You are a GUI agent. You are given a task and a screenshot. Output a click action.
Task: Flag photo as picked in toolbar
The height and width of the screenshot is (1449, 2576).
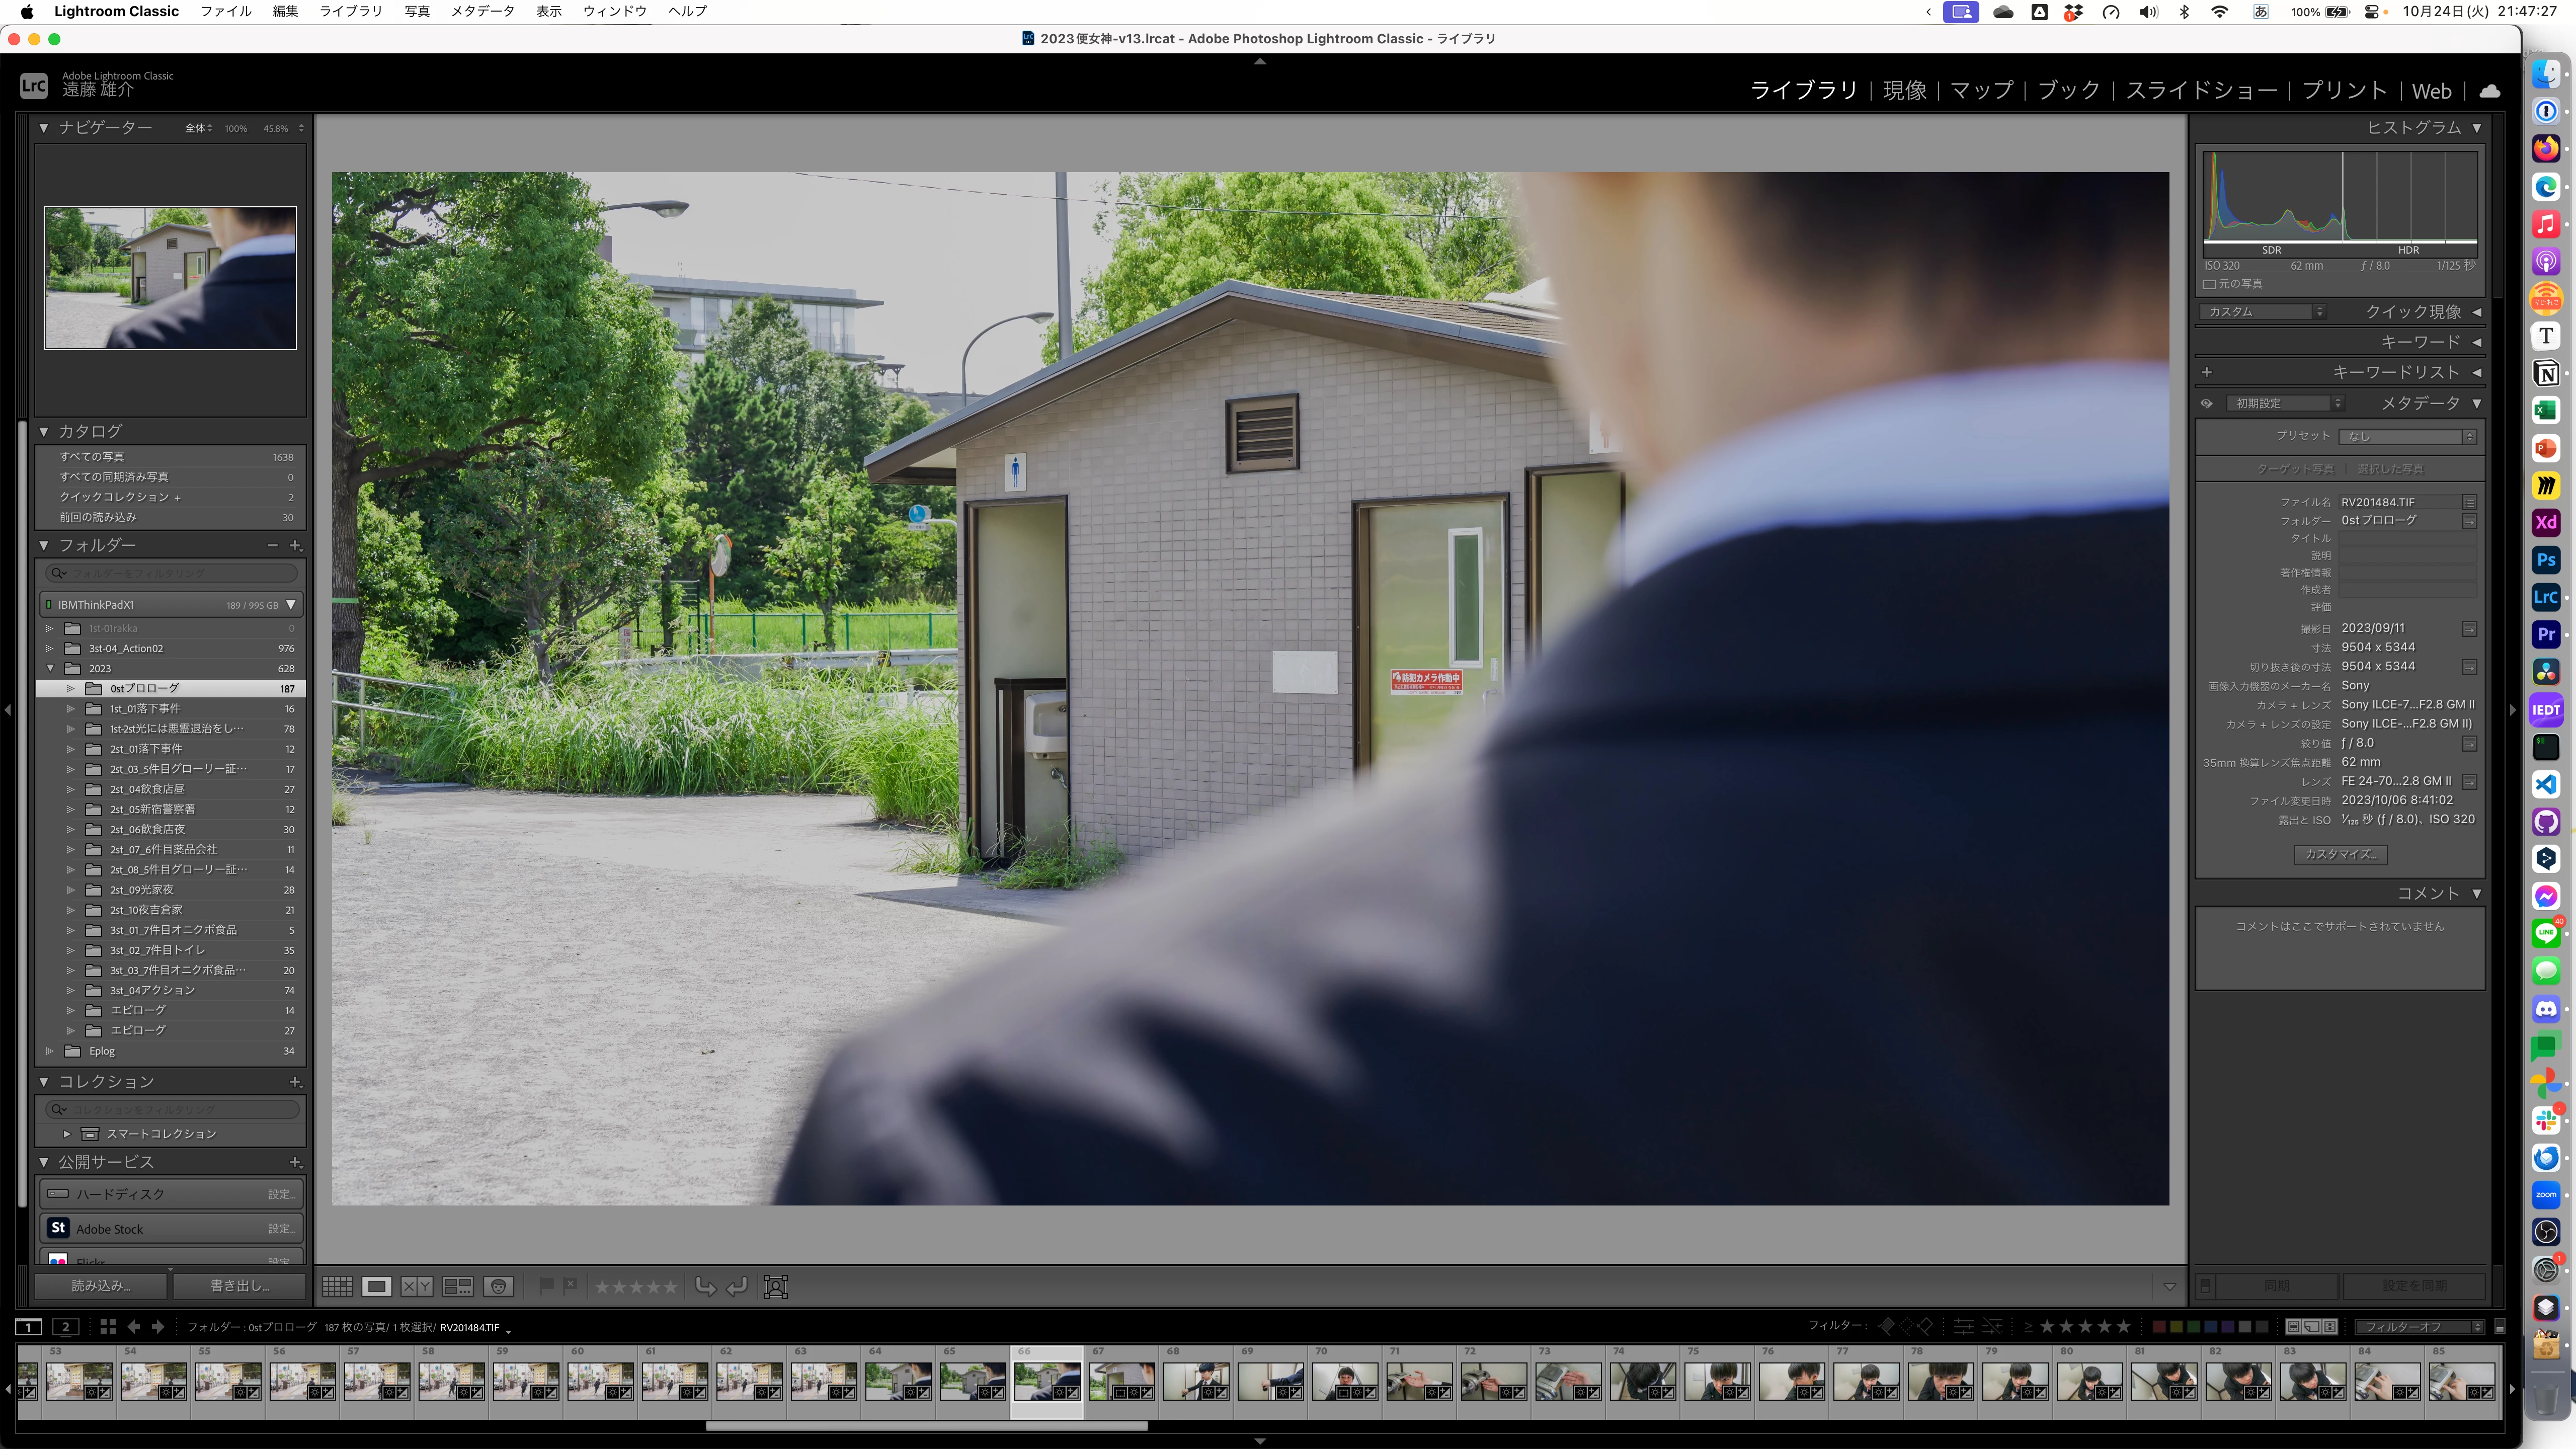pos(546,1286)
